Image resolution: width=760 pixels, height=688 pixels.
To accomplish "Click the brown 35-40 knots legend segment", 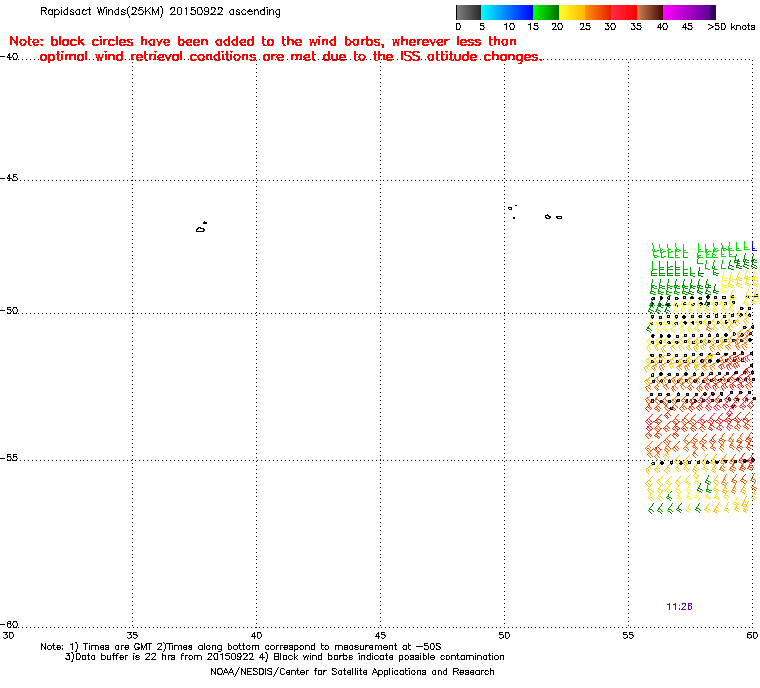I will click(650, 12).
